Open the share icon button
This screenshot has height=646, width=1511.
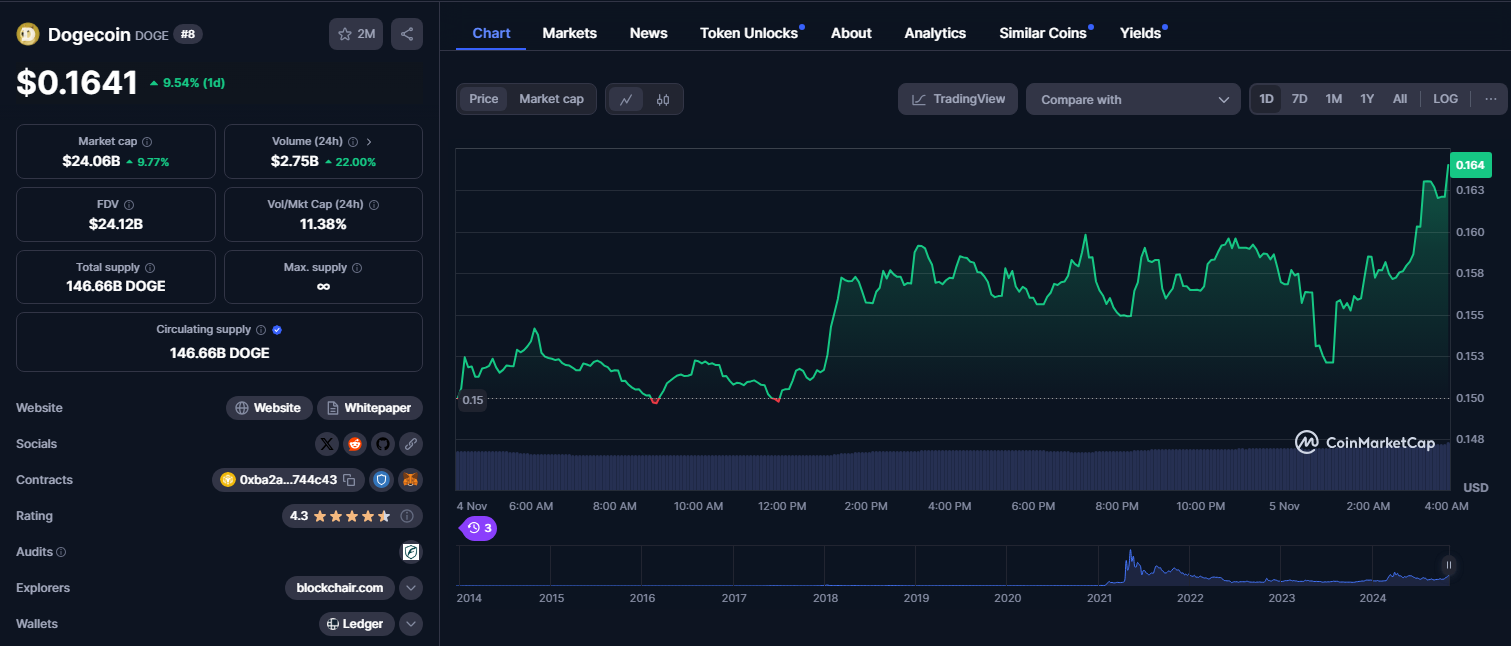(407, 34)
